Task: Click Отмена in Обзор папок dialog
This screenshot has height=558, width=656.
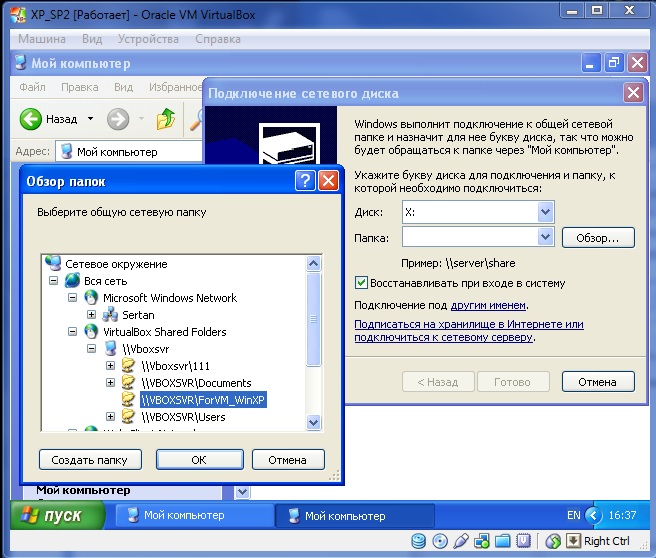Action: pos(288,460)
